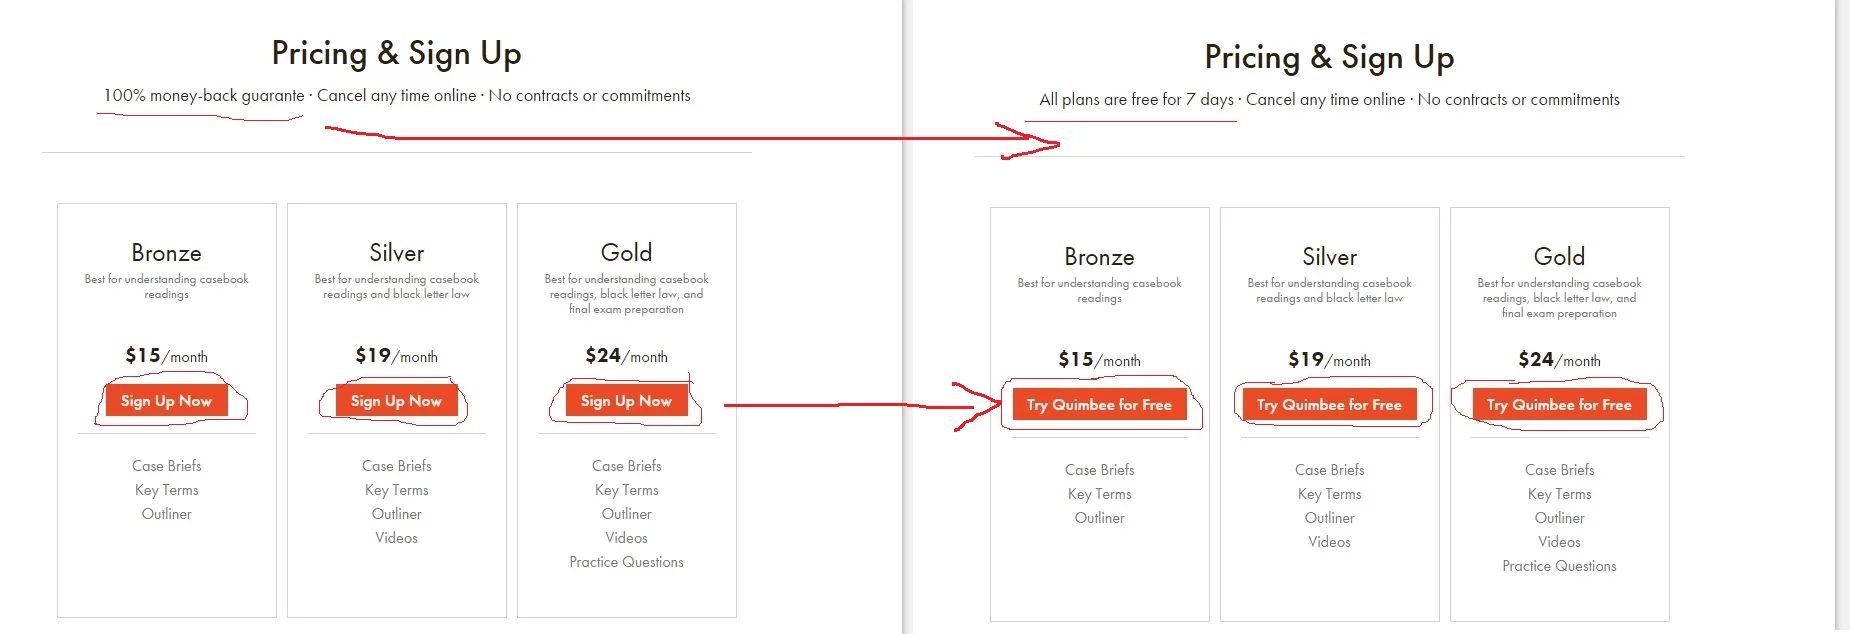1850x634 pixels.
Task: Select the left Bronze plan heading
Action: 166,253
